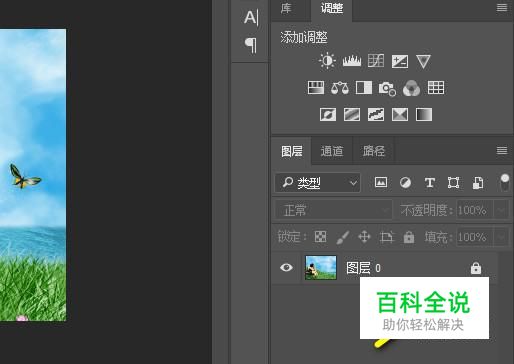This screenshot has height=364, width=514.
Task: Filter layers by adjustment layers
Action: click(x=405, y=182)
